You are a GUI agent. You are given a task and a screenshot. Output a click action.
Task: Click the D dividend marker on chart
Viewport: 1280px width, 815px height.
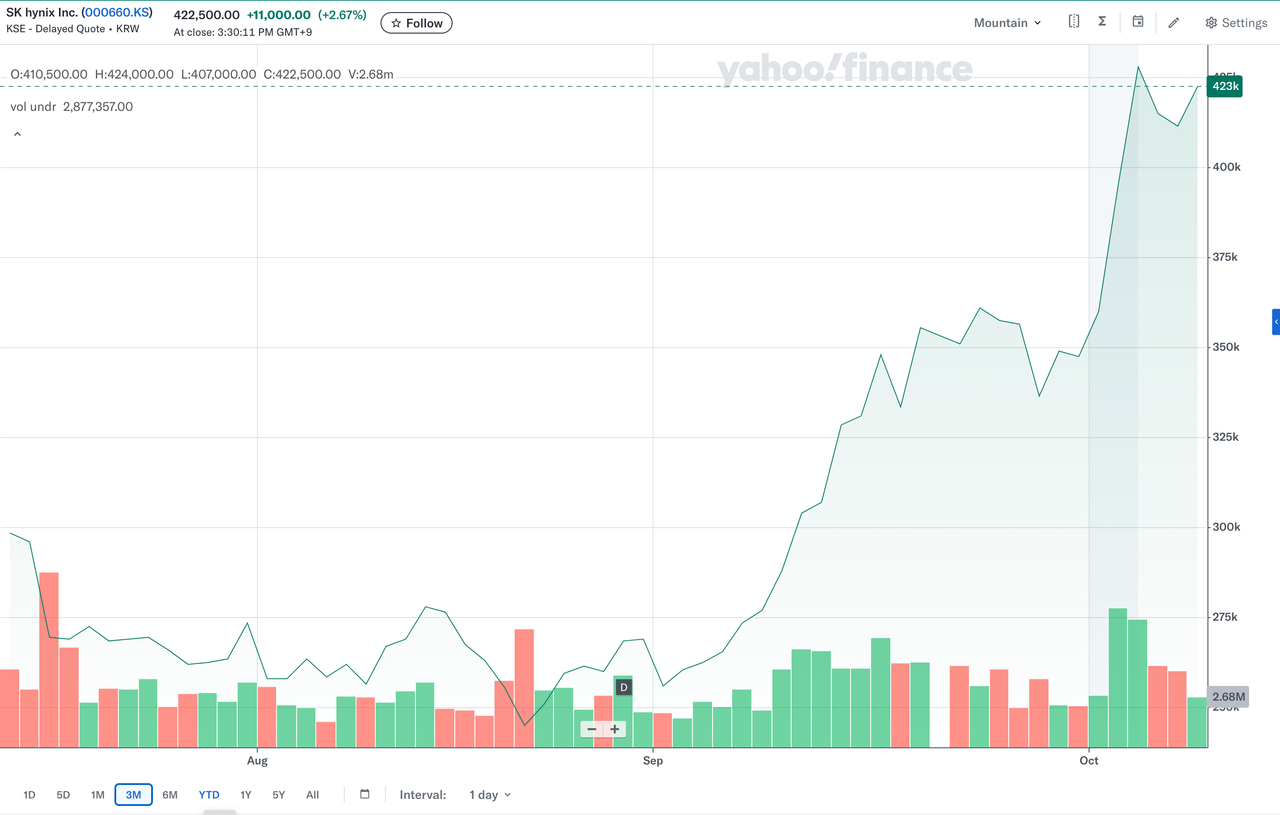(624, 687)
